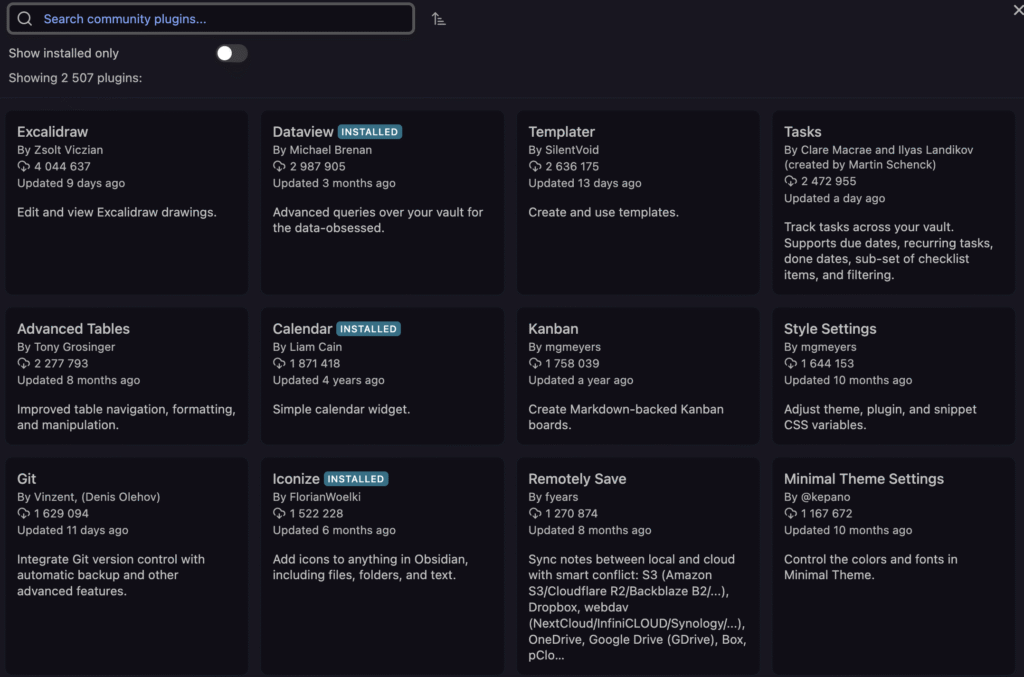Open the Advanced Tables plugin title
Image resolution: width=1024 pixels, height=677 pixels.
73,329
